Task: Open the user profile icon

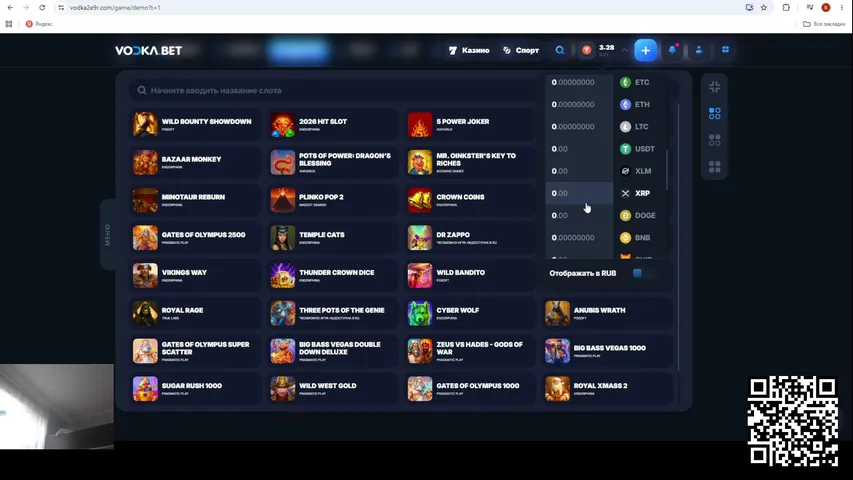Action: 699,50
